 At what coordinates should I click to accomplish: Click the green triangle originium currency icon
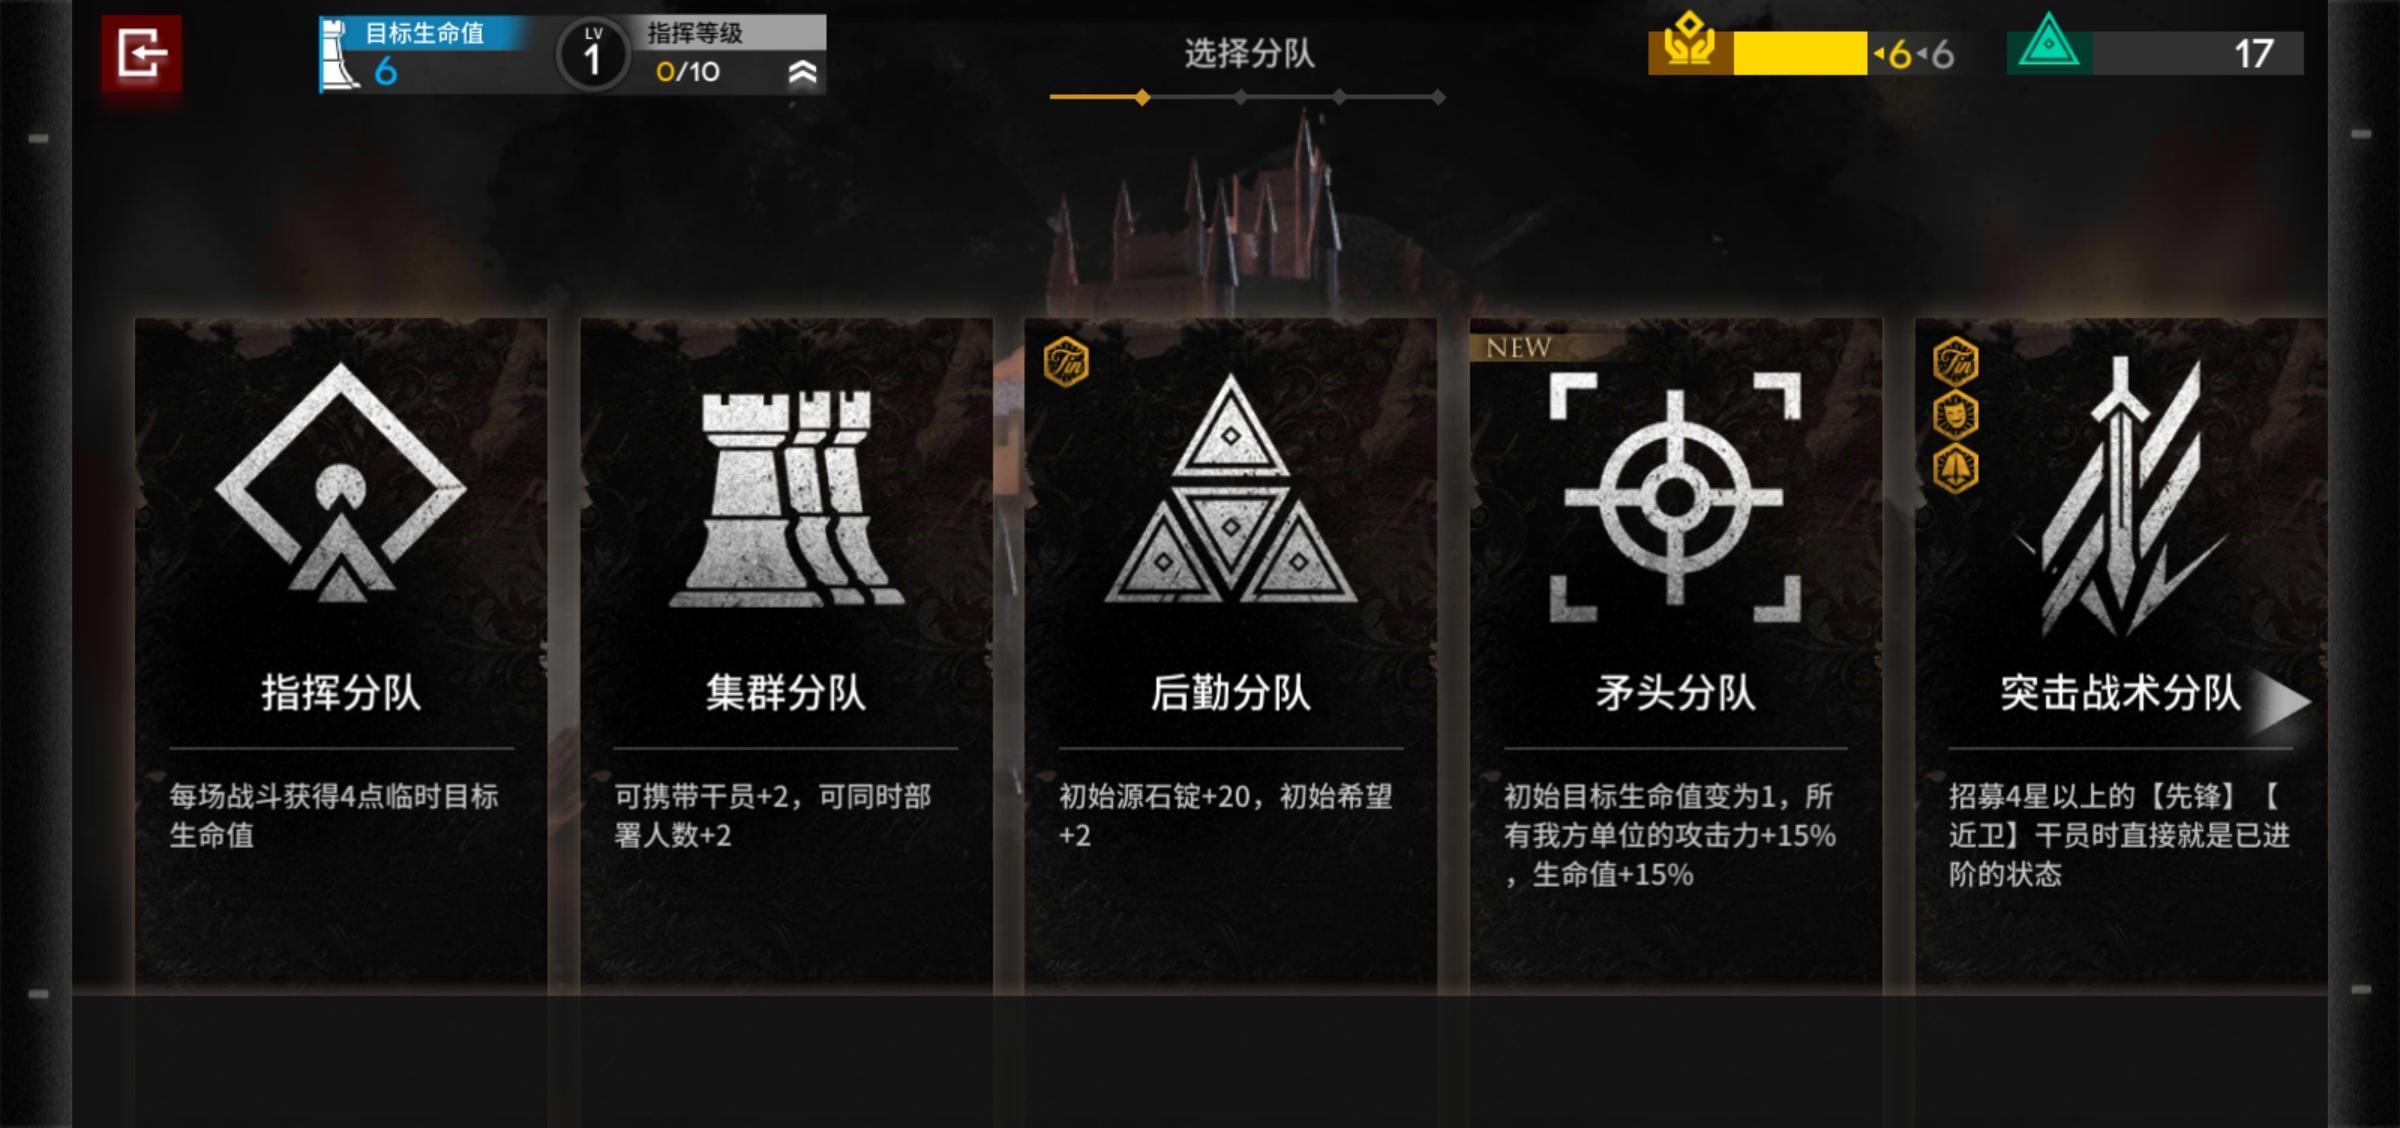[x=2049, y=42]
